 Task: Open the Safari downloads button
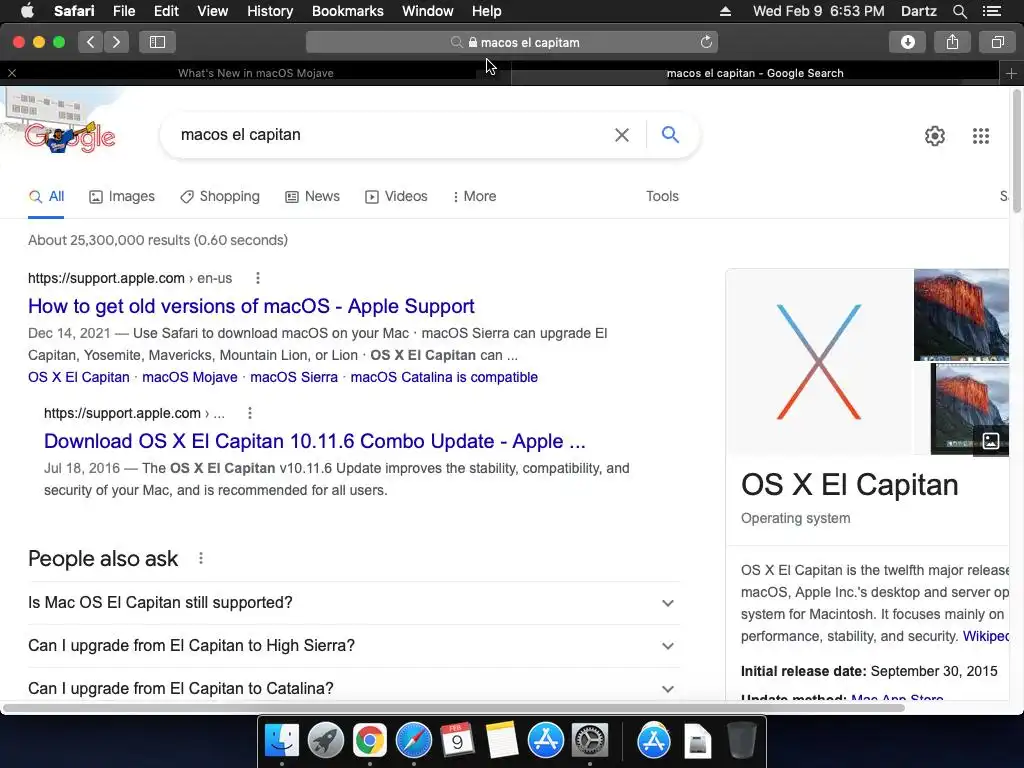coord(907,42)
